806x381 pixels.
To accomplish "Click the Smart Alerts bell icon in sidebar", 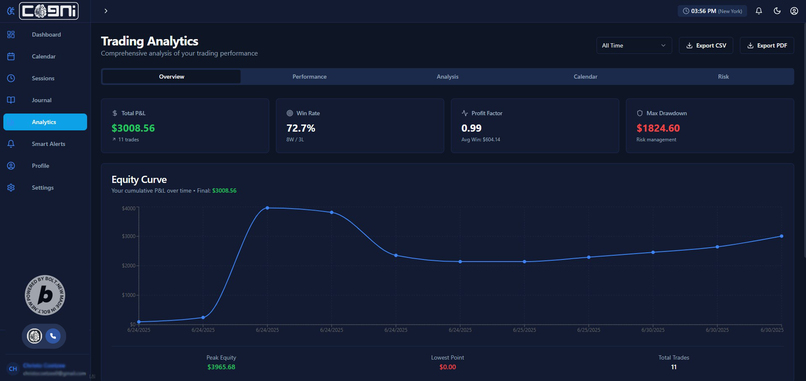I will tap(11, 144).
